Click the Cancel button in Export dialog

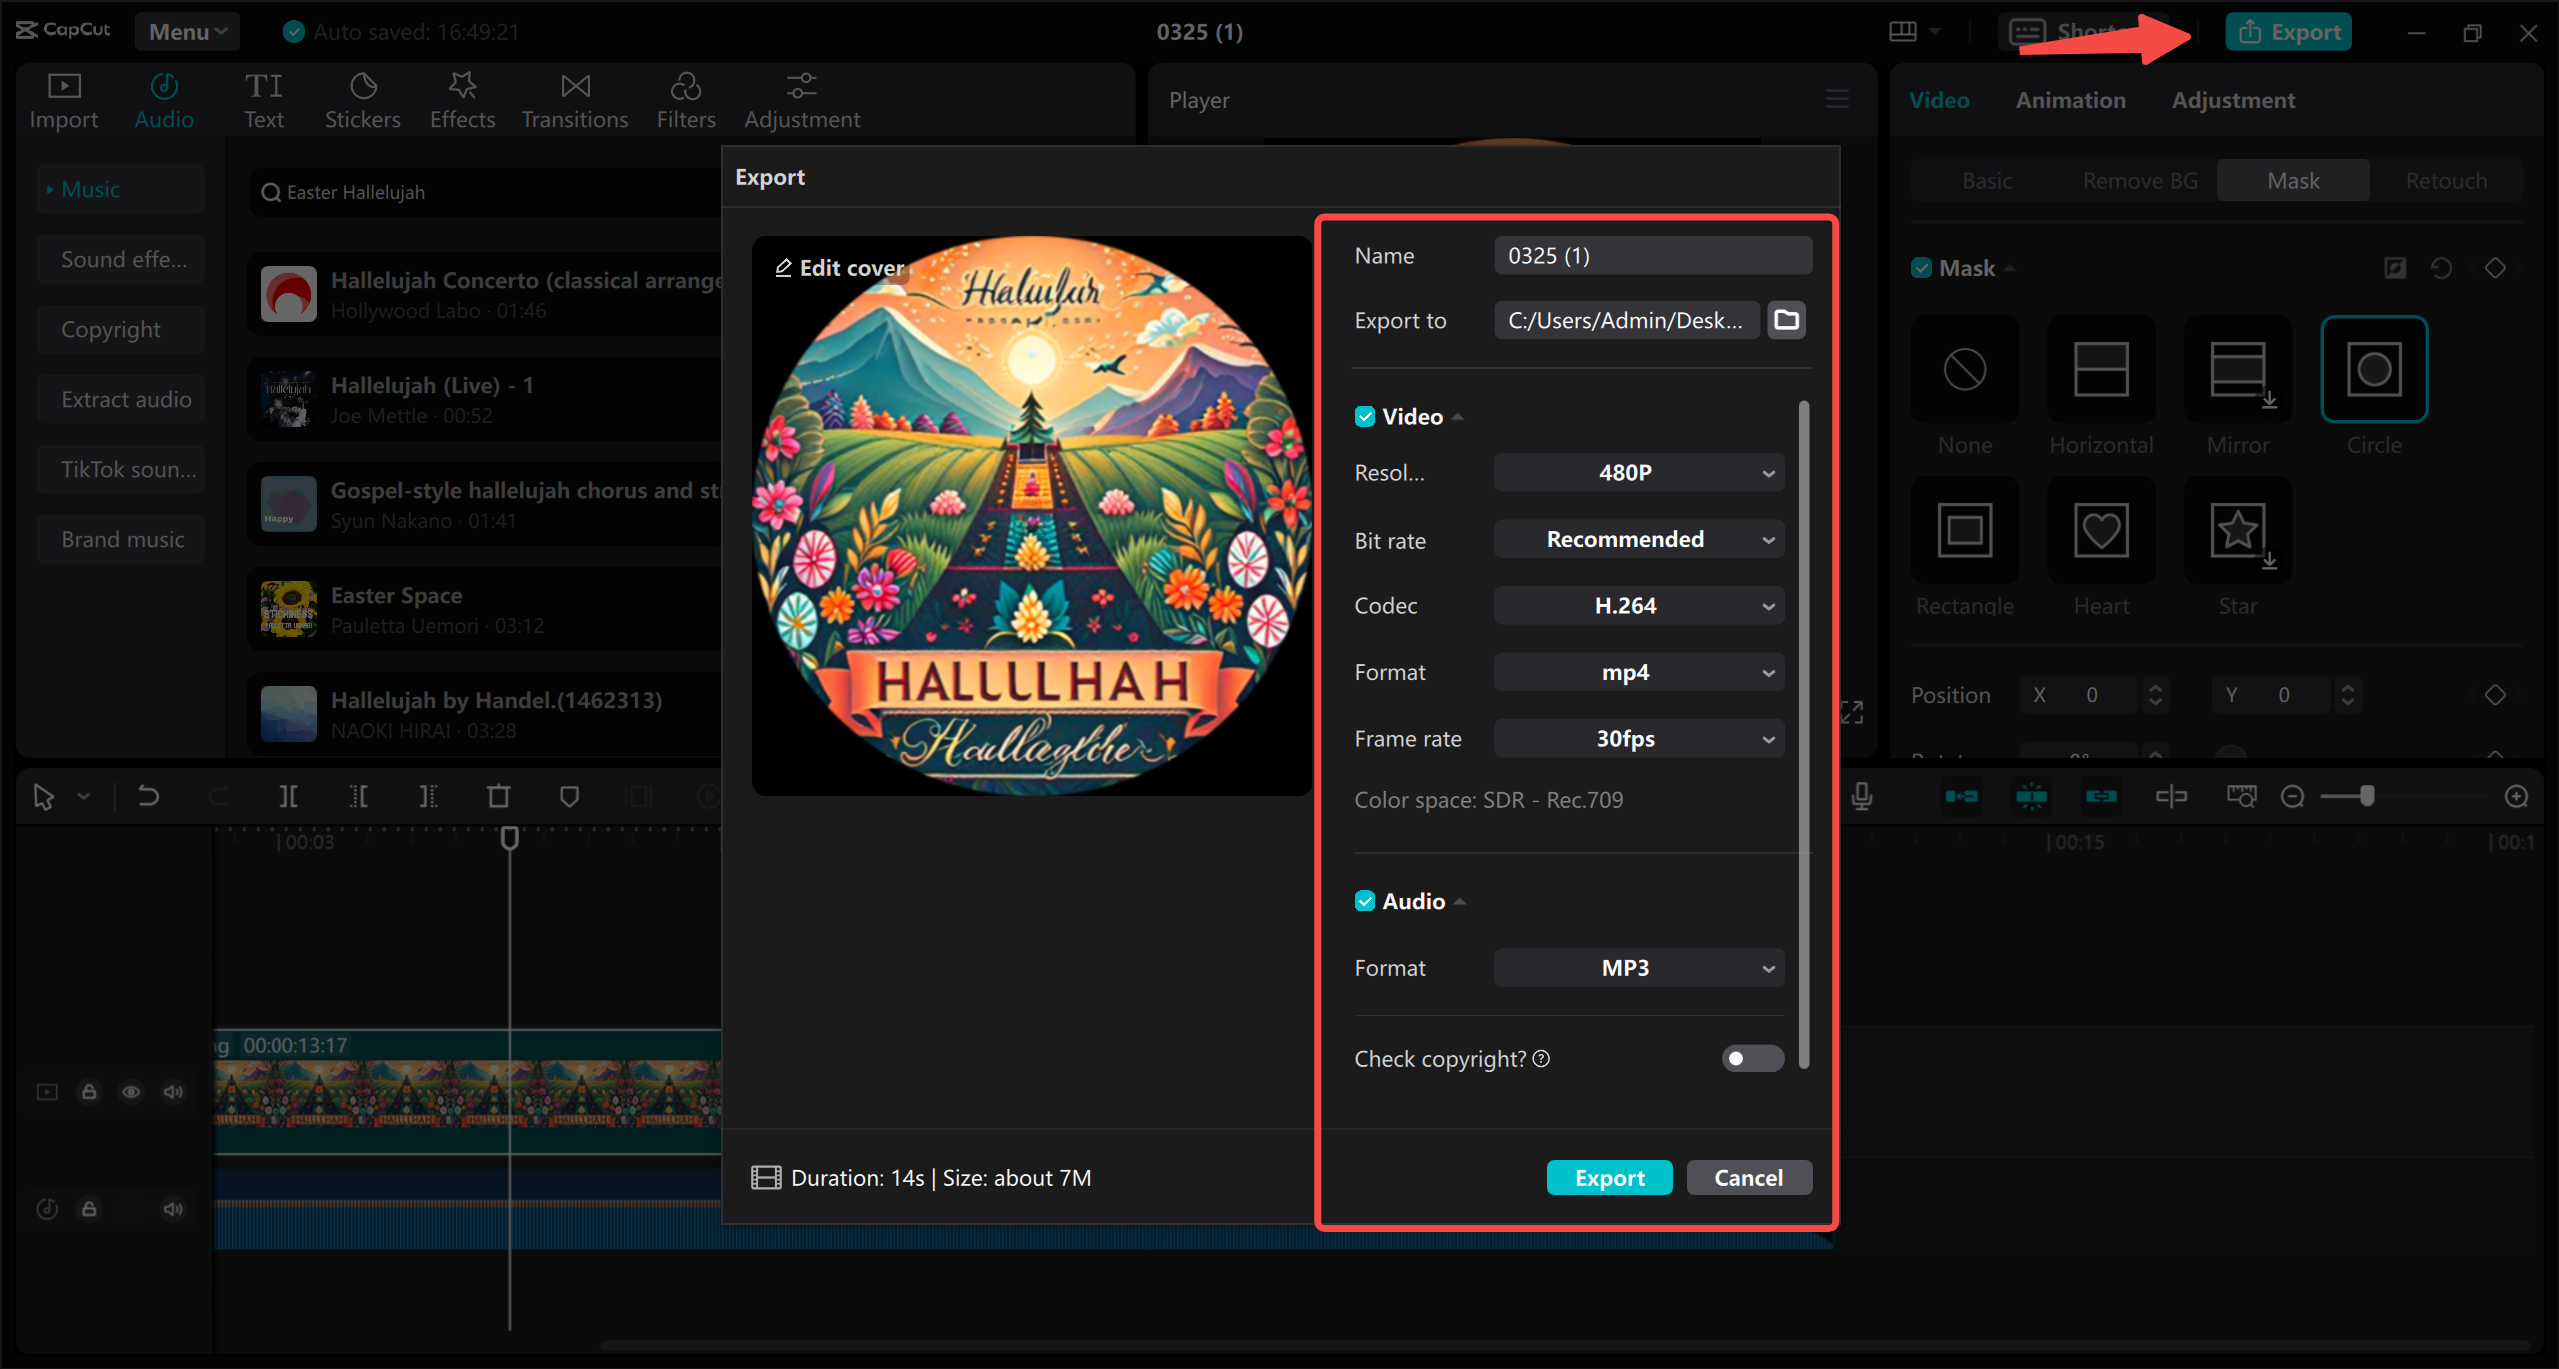pos(1748,1178)
